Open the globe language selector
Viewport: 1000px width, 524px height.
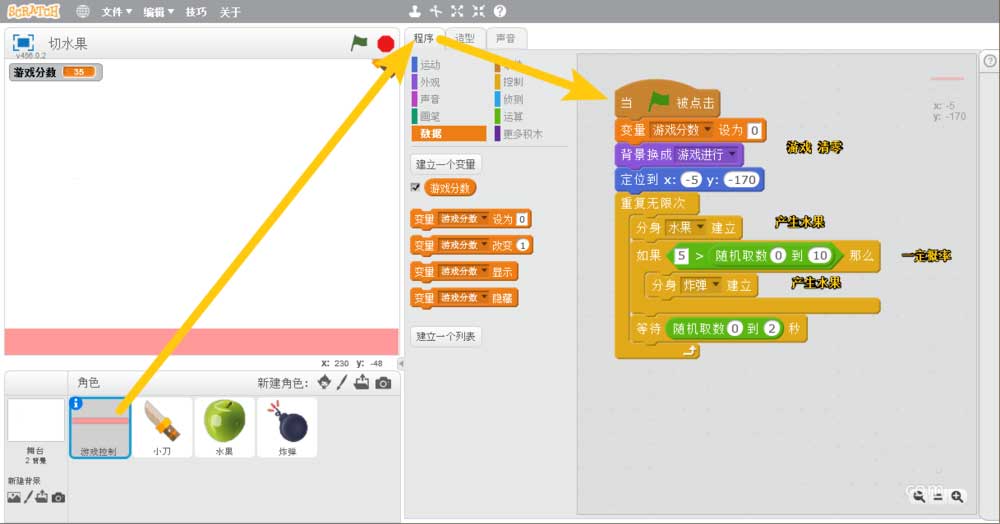[82, 11]
